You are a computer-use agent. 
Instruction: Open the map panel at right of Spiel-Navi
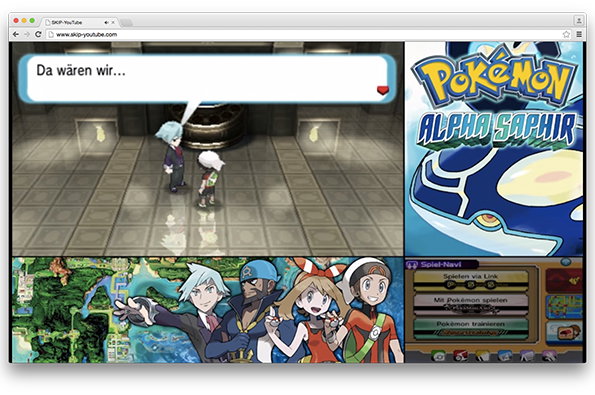coord(564,307)
